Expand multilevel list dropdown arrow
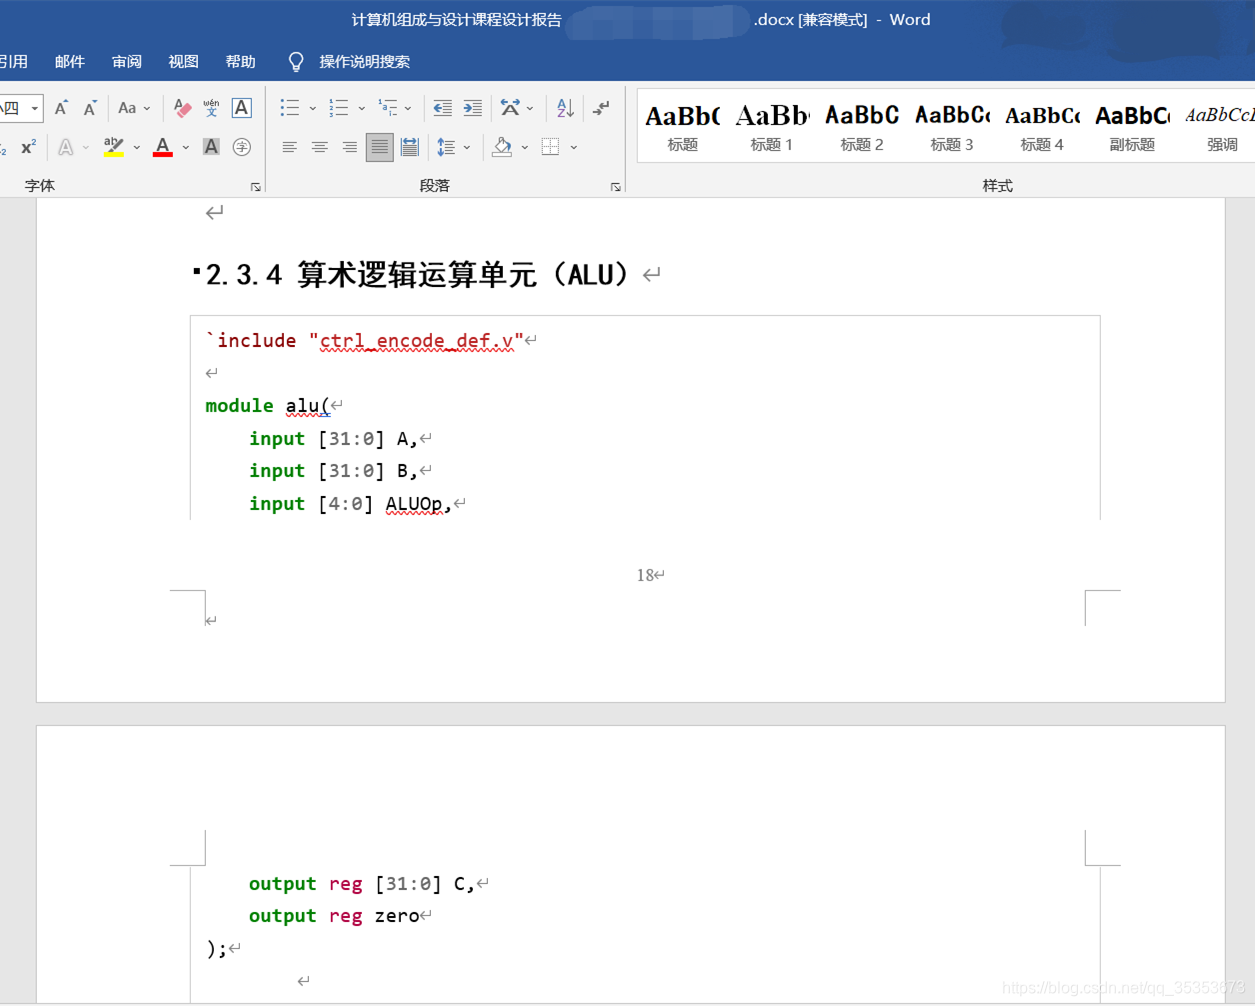The height and width of the screenshot is (1006, 1255). point(408,108)
